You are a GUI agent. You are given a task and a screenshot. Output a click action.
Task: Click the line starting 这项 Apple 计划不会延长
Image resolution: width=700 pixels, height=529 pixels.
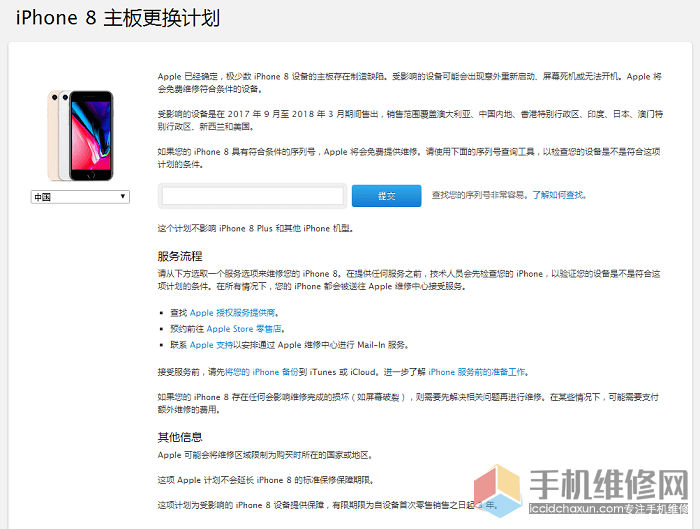coord(266,480)
